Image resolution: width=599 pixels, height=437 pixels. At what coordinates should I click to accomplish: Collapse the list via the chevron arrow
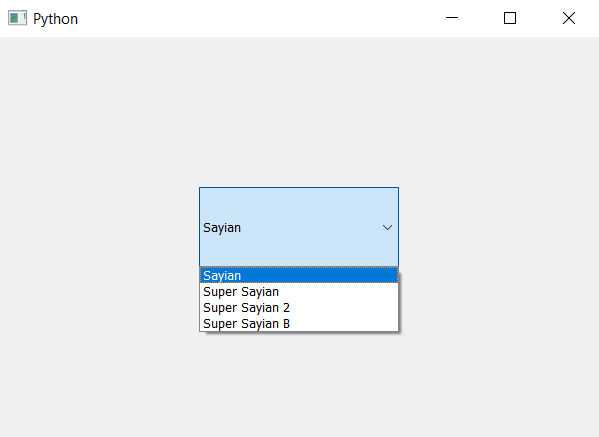[x=387, y=227]
